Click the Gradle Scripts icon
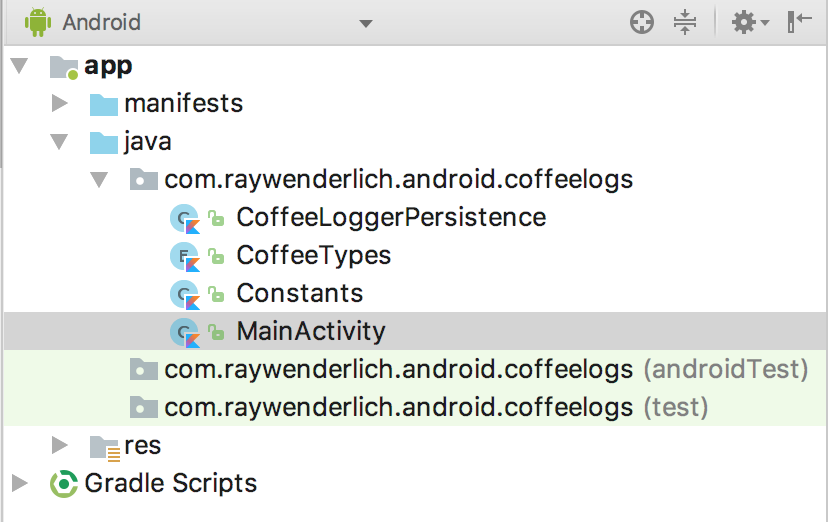Image resolution: width=828 pixels, height=522 pixels. [64, 483]
